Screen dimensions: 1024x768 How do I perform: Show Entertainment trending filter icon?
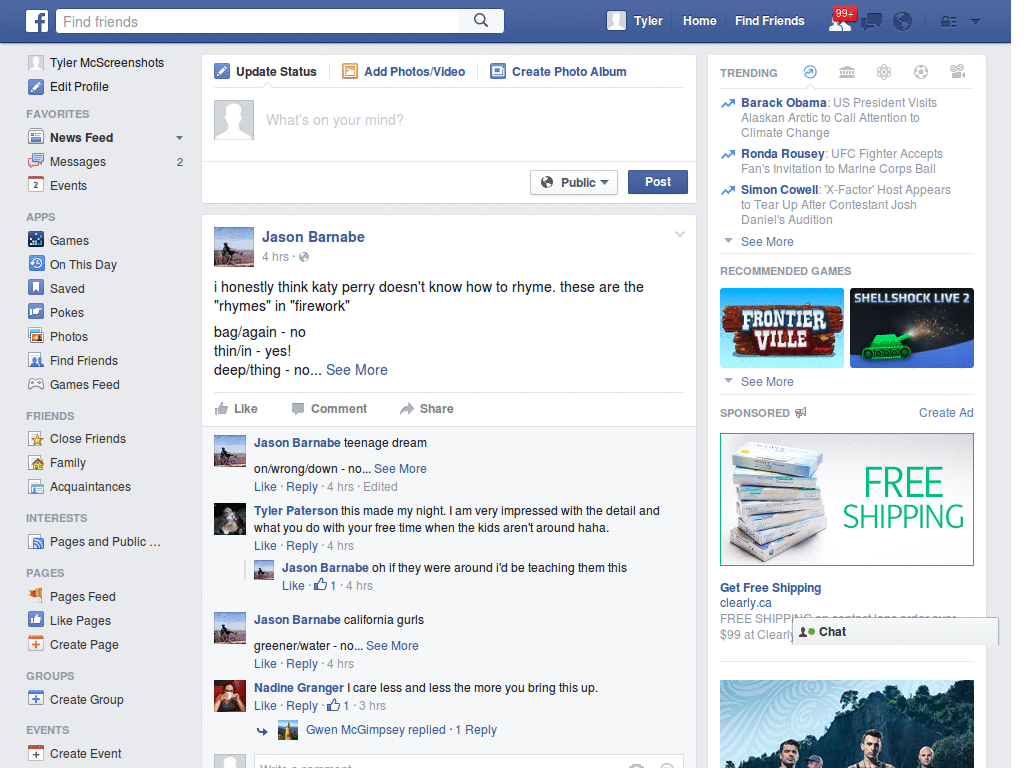click(958, 72)
